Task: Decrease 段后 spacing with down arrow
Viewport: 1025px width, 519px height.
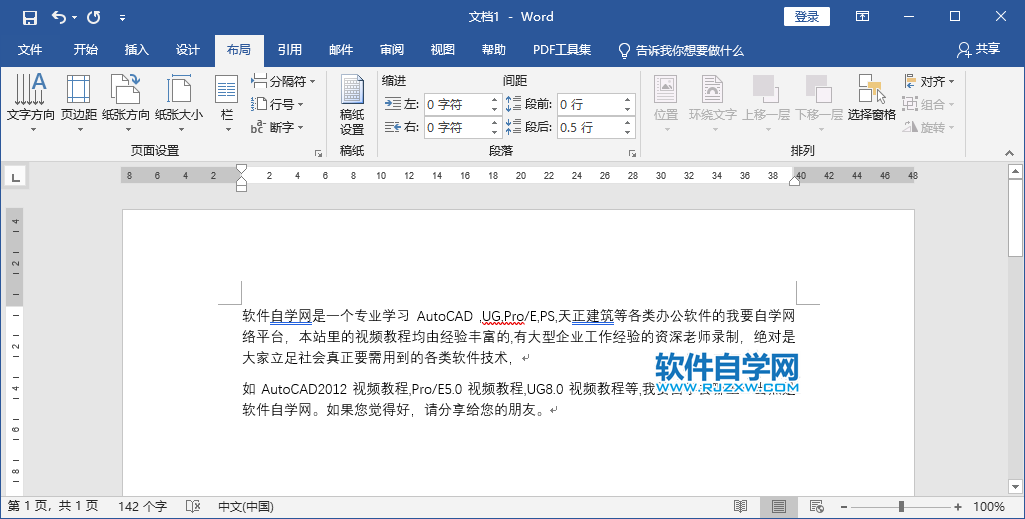Action: point(628,133)
